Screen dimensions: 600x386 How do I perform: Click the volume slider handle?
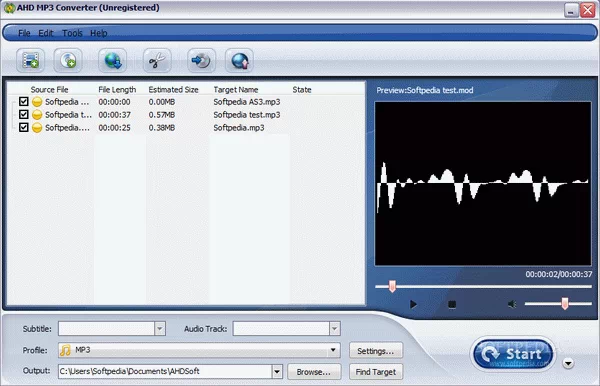click(565, 303)
